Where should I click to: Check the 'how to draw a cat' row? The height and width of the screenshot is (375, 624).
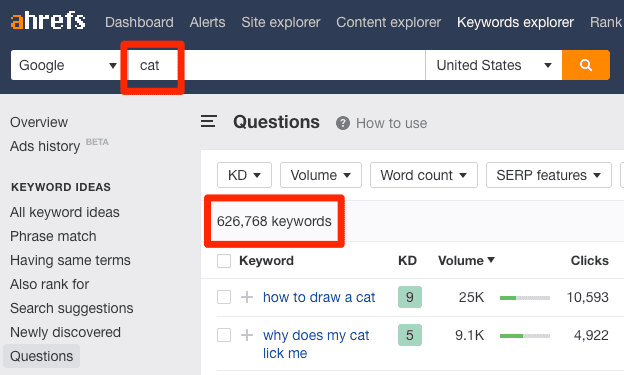224,297
